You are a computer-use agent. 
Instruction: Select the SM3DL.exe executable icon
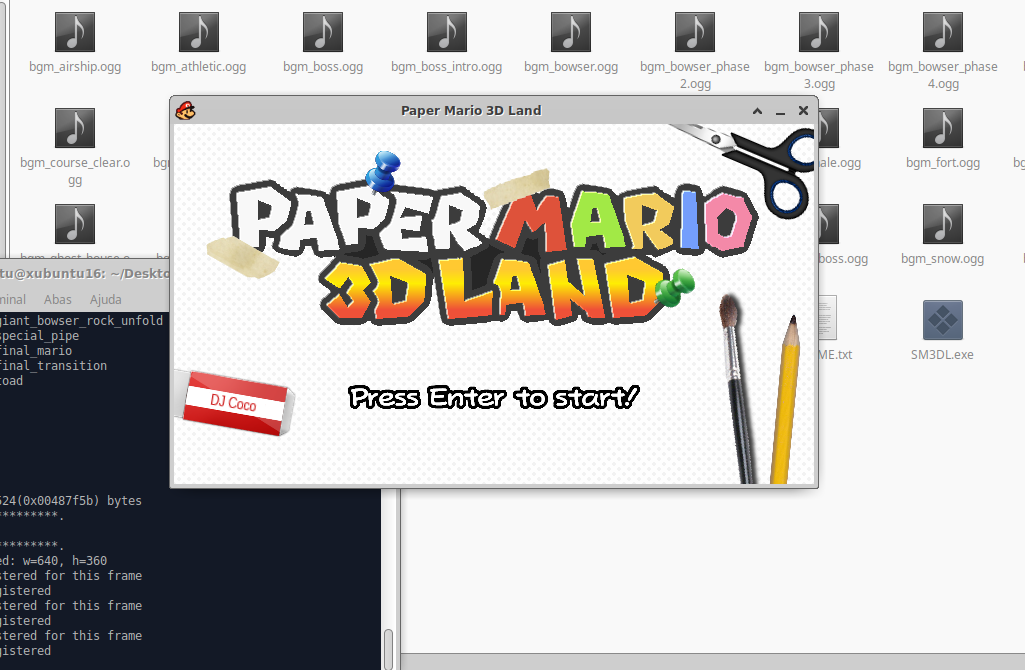coord(943,320)
